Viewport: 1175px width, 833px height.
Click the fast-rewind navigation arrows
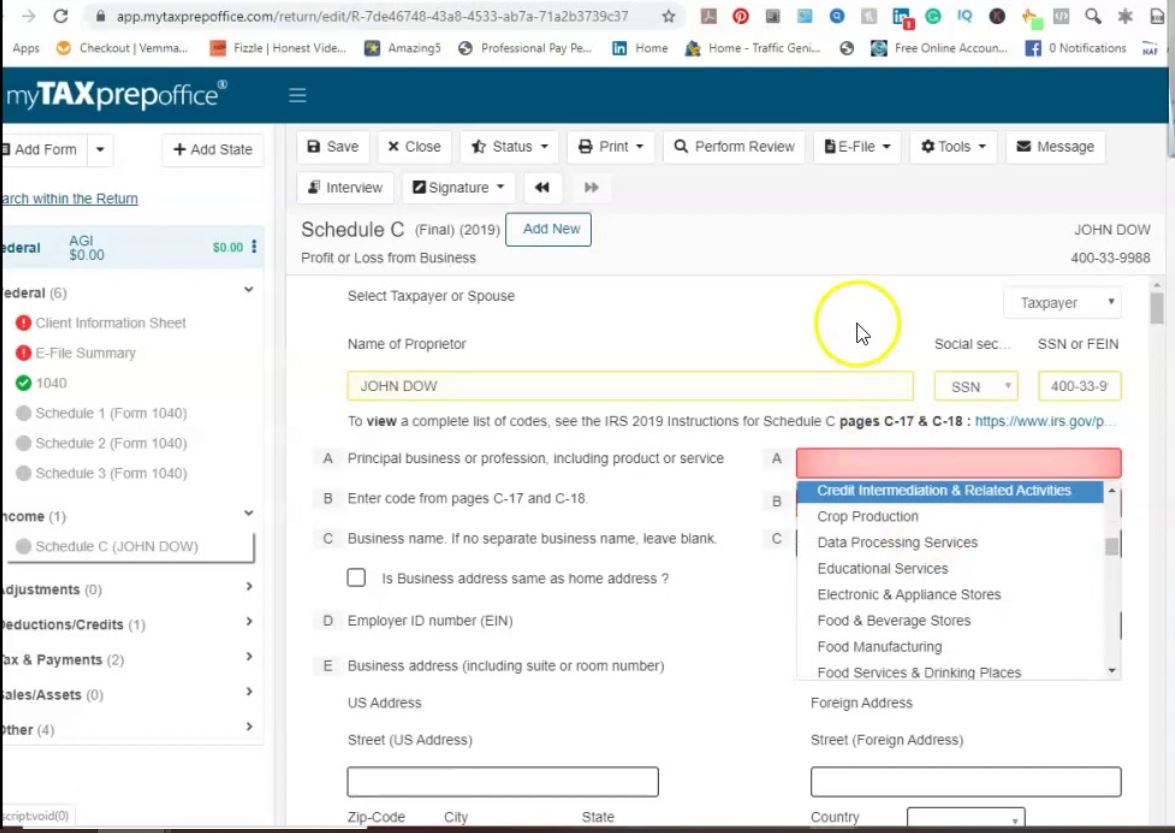[542, 187]
